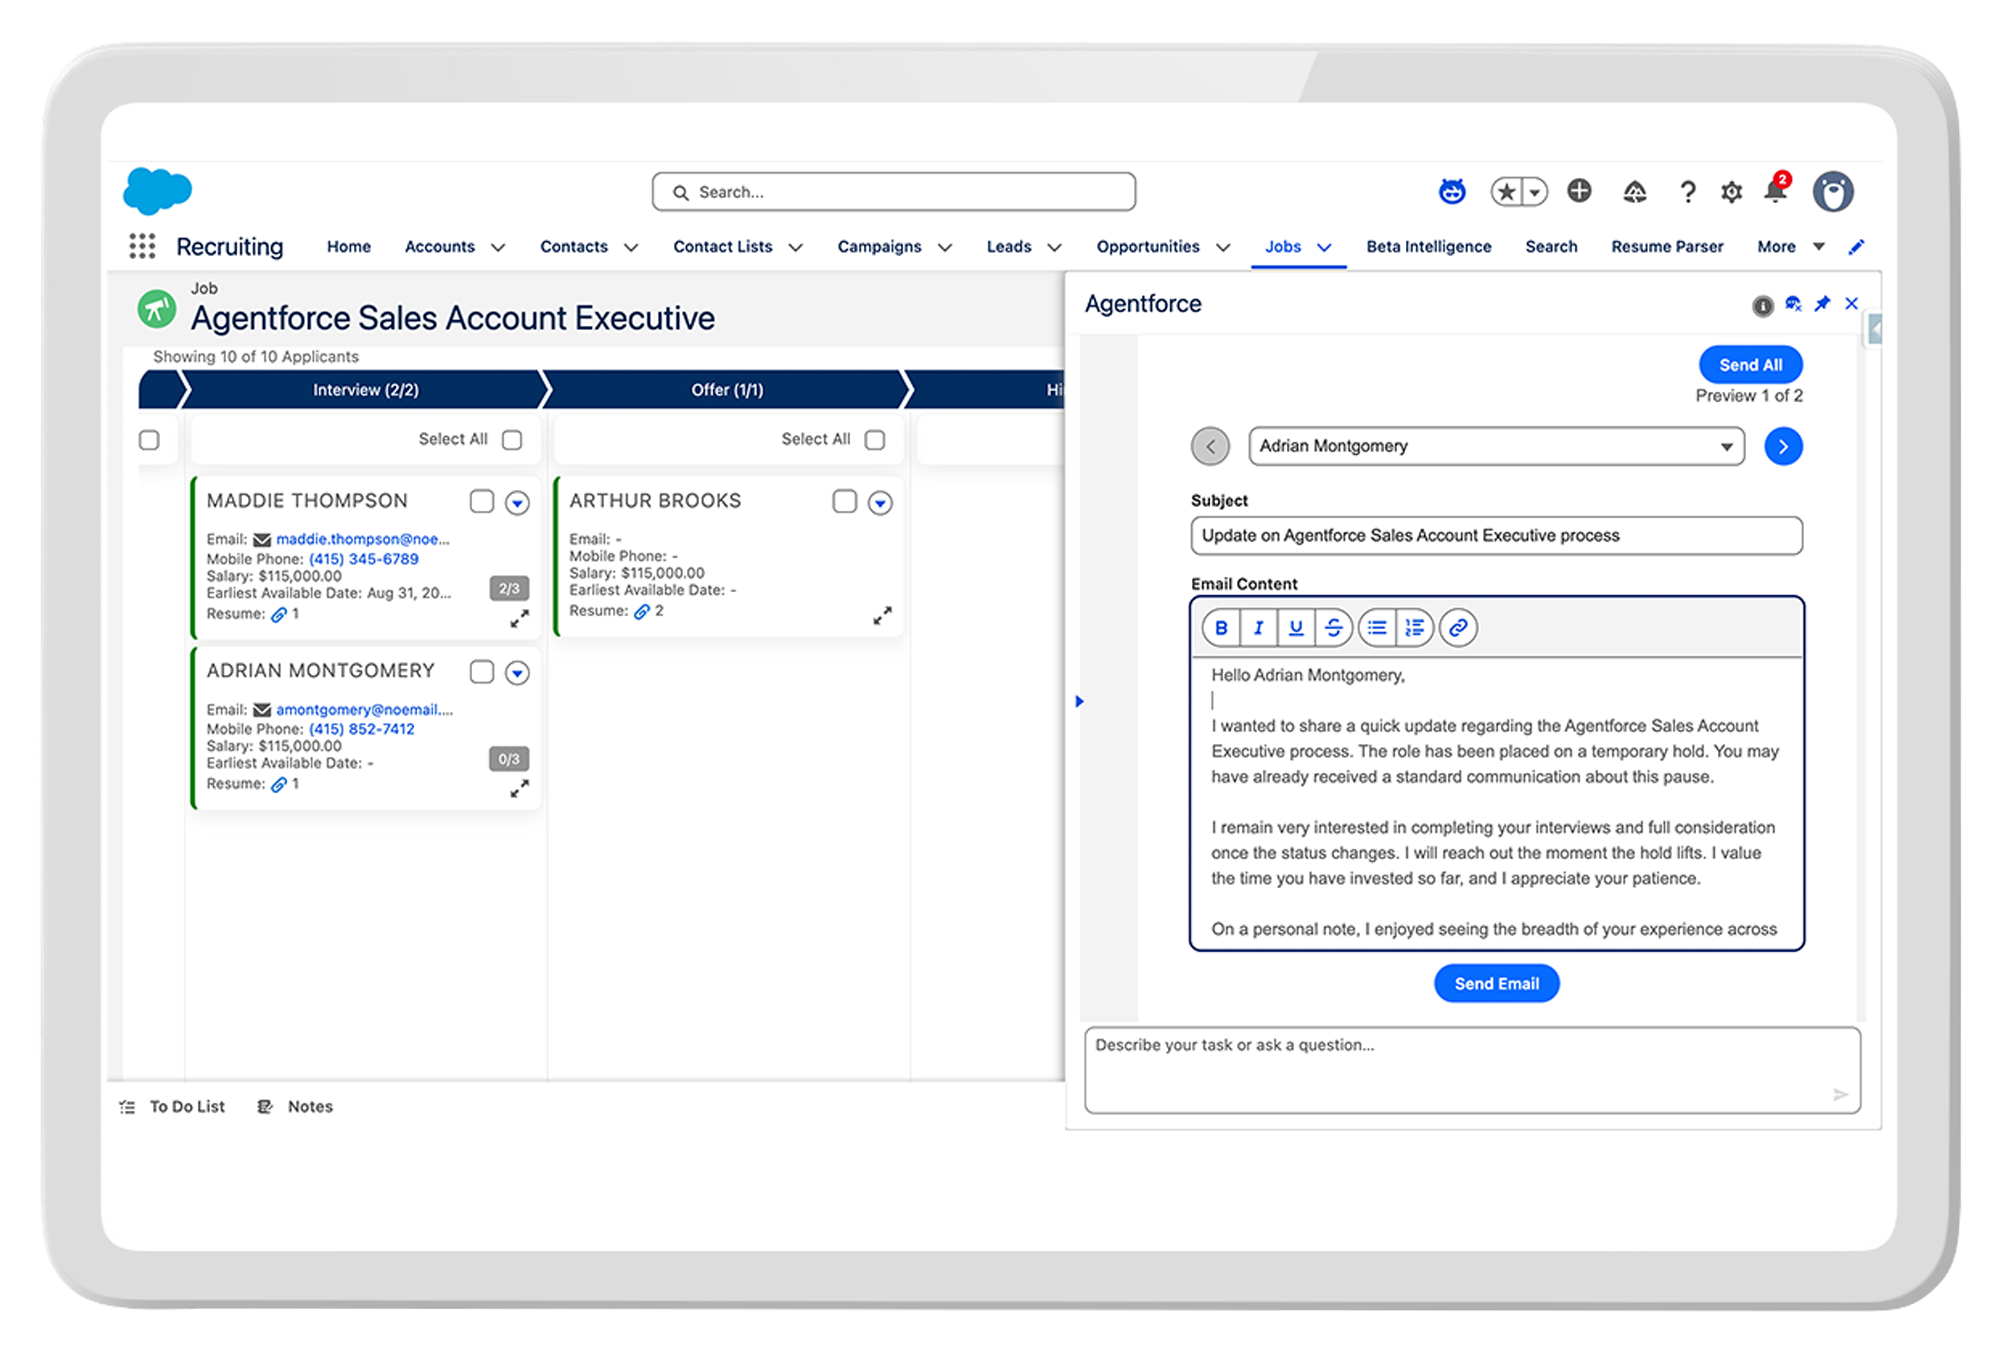Screen dimensions: 2000x1351
Task: Expand the Accounts nav menu chevron
Action: (498, 248)
